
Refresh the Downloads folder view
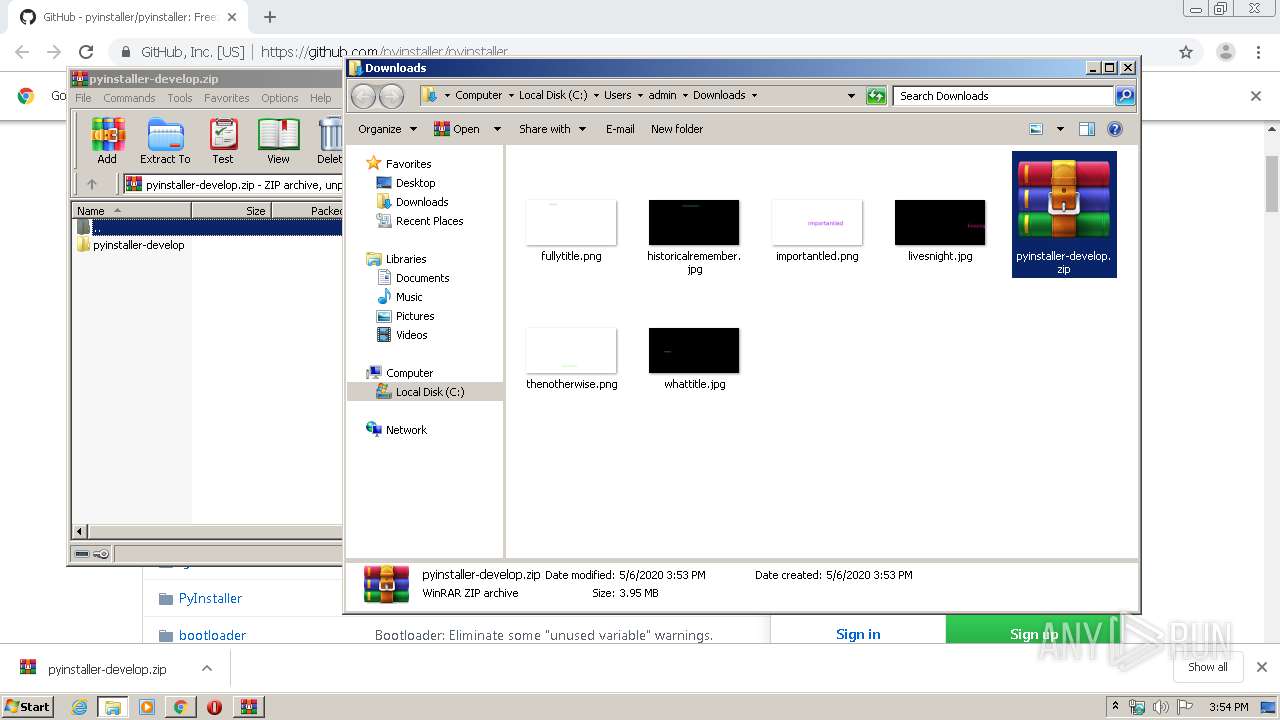876,96
